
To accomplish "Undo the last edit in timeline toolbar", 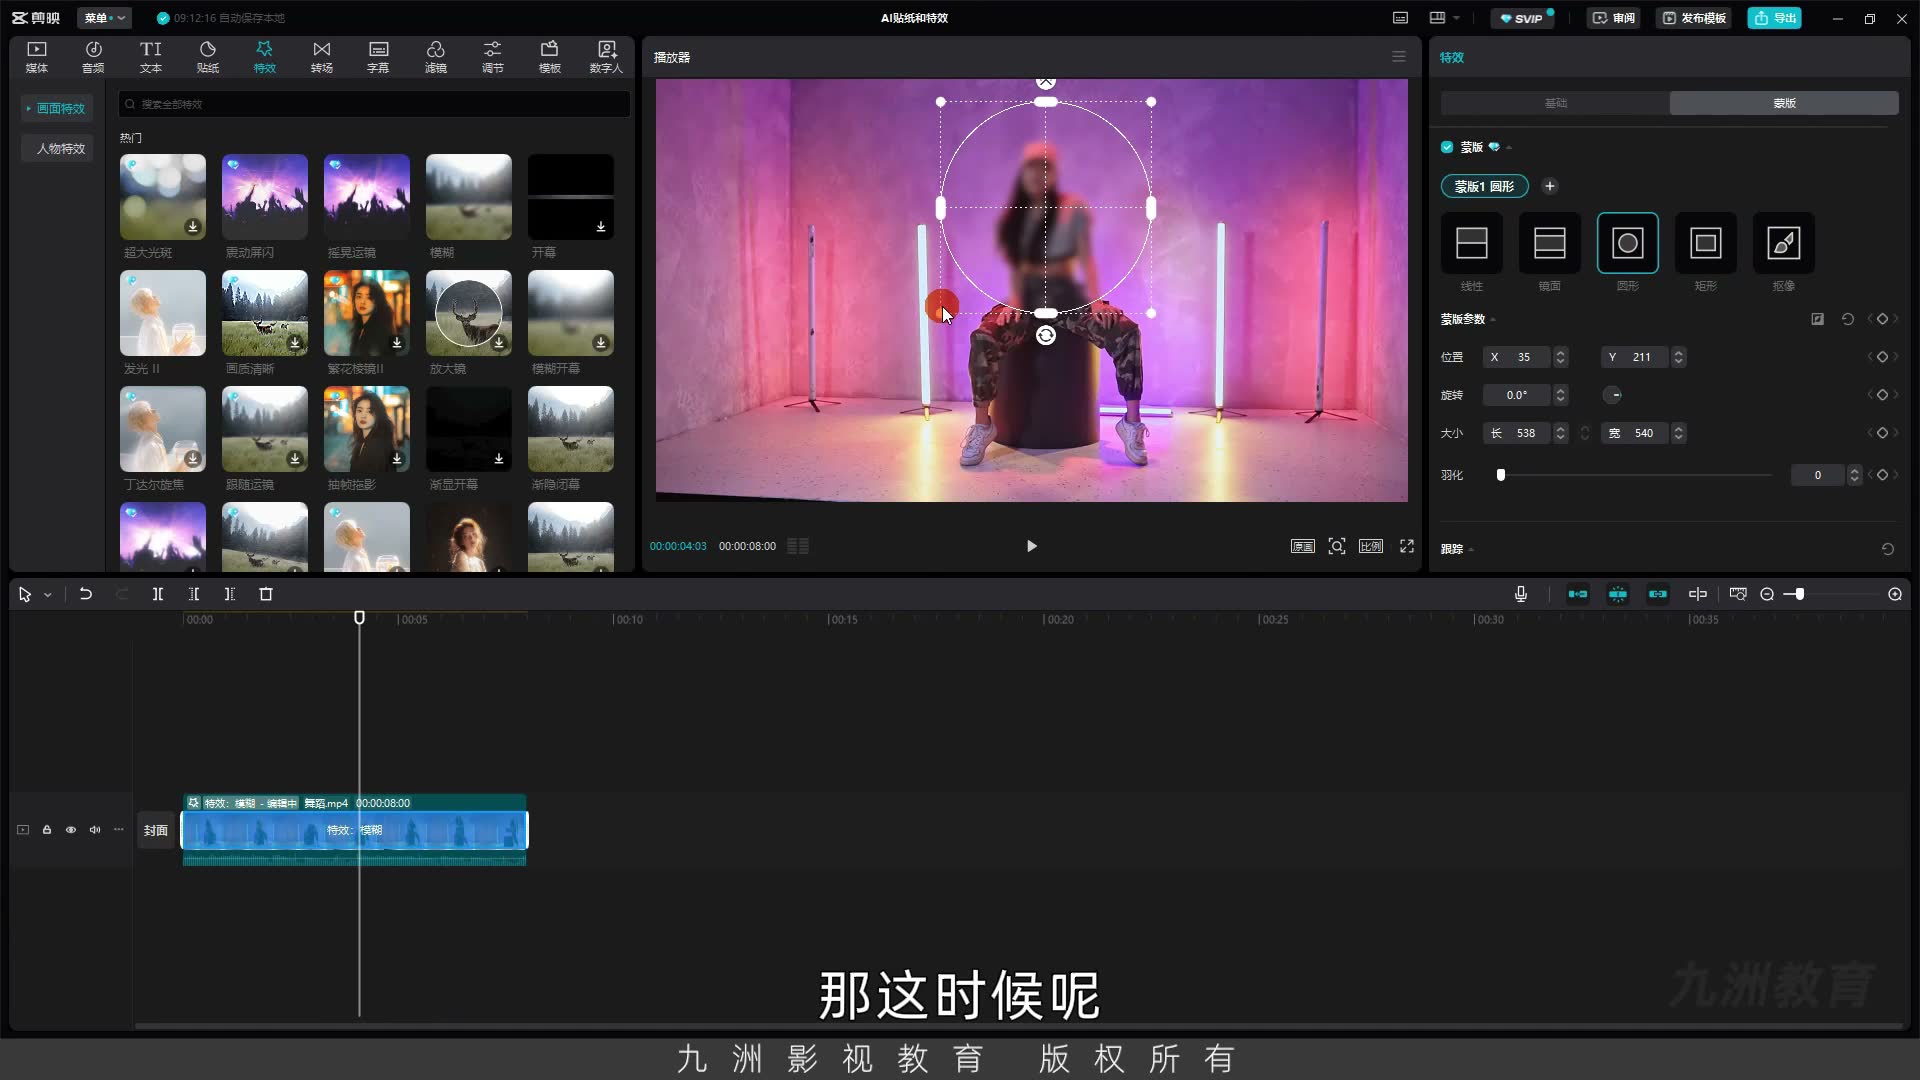I will [x=86, y=594].
